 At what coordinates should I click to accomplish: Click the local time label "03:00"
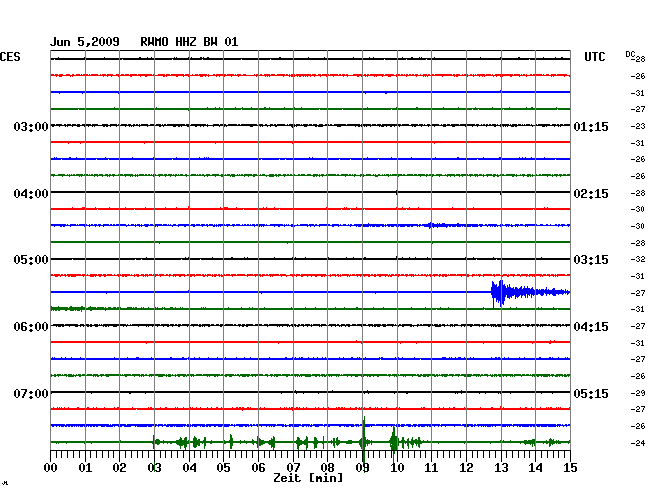coord(31,126)
